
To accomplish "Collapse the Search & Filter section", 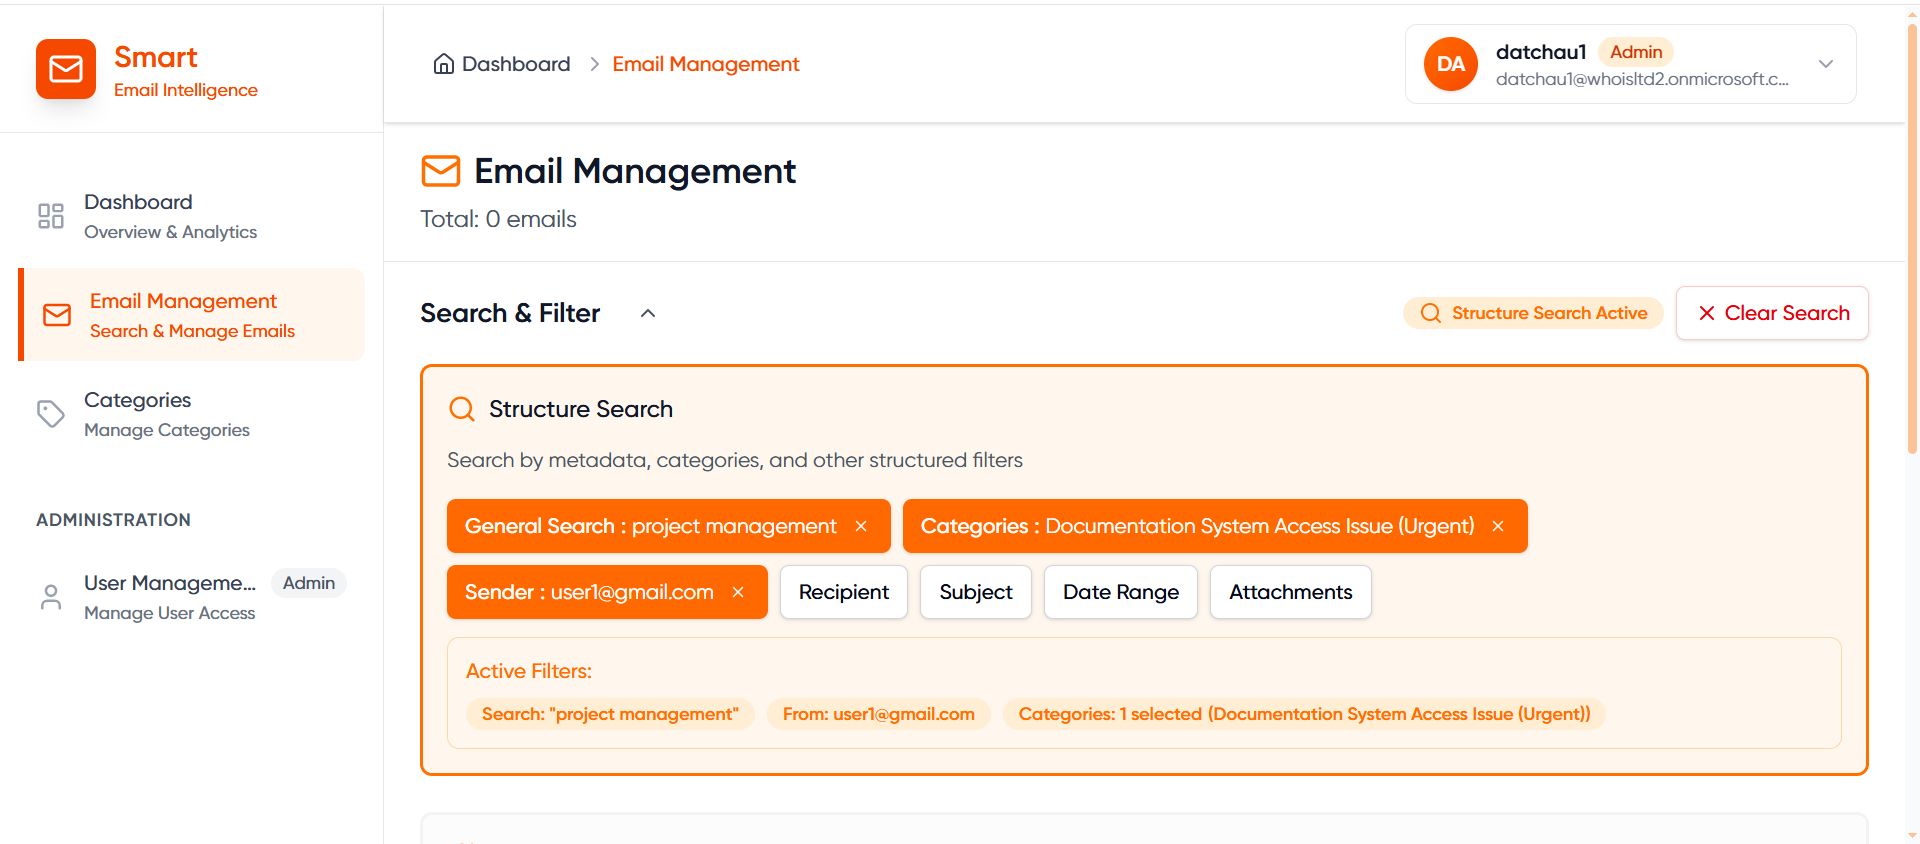I will pyautogui.click(x=648, y=313).
